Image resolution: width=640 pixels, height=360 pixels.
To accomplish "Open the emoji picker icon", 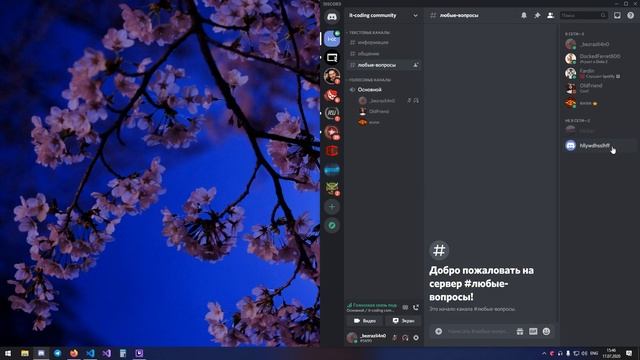I will tap(547, 331).
